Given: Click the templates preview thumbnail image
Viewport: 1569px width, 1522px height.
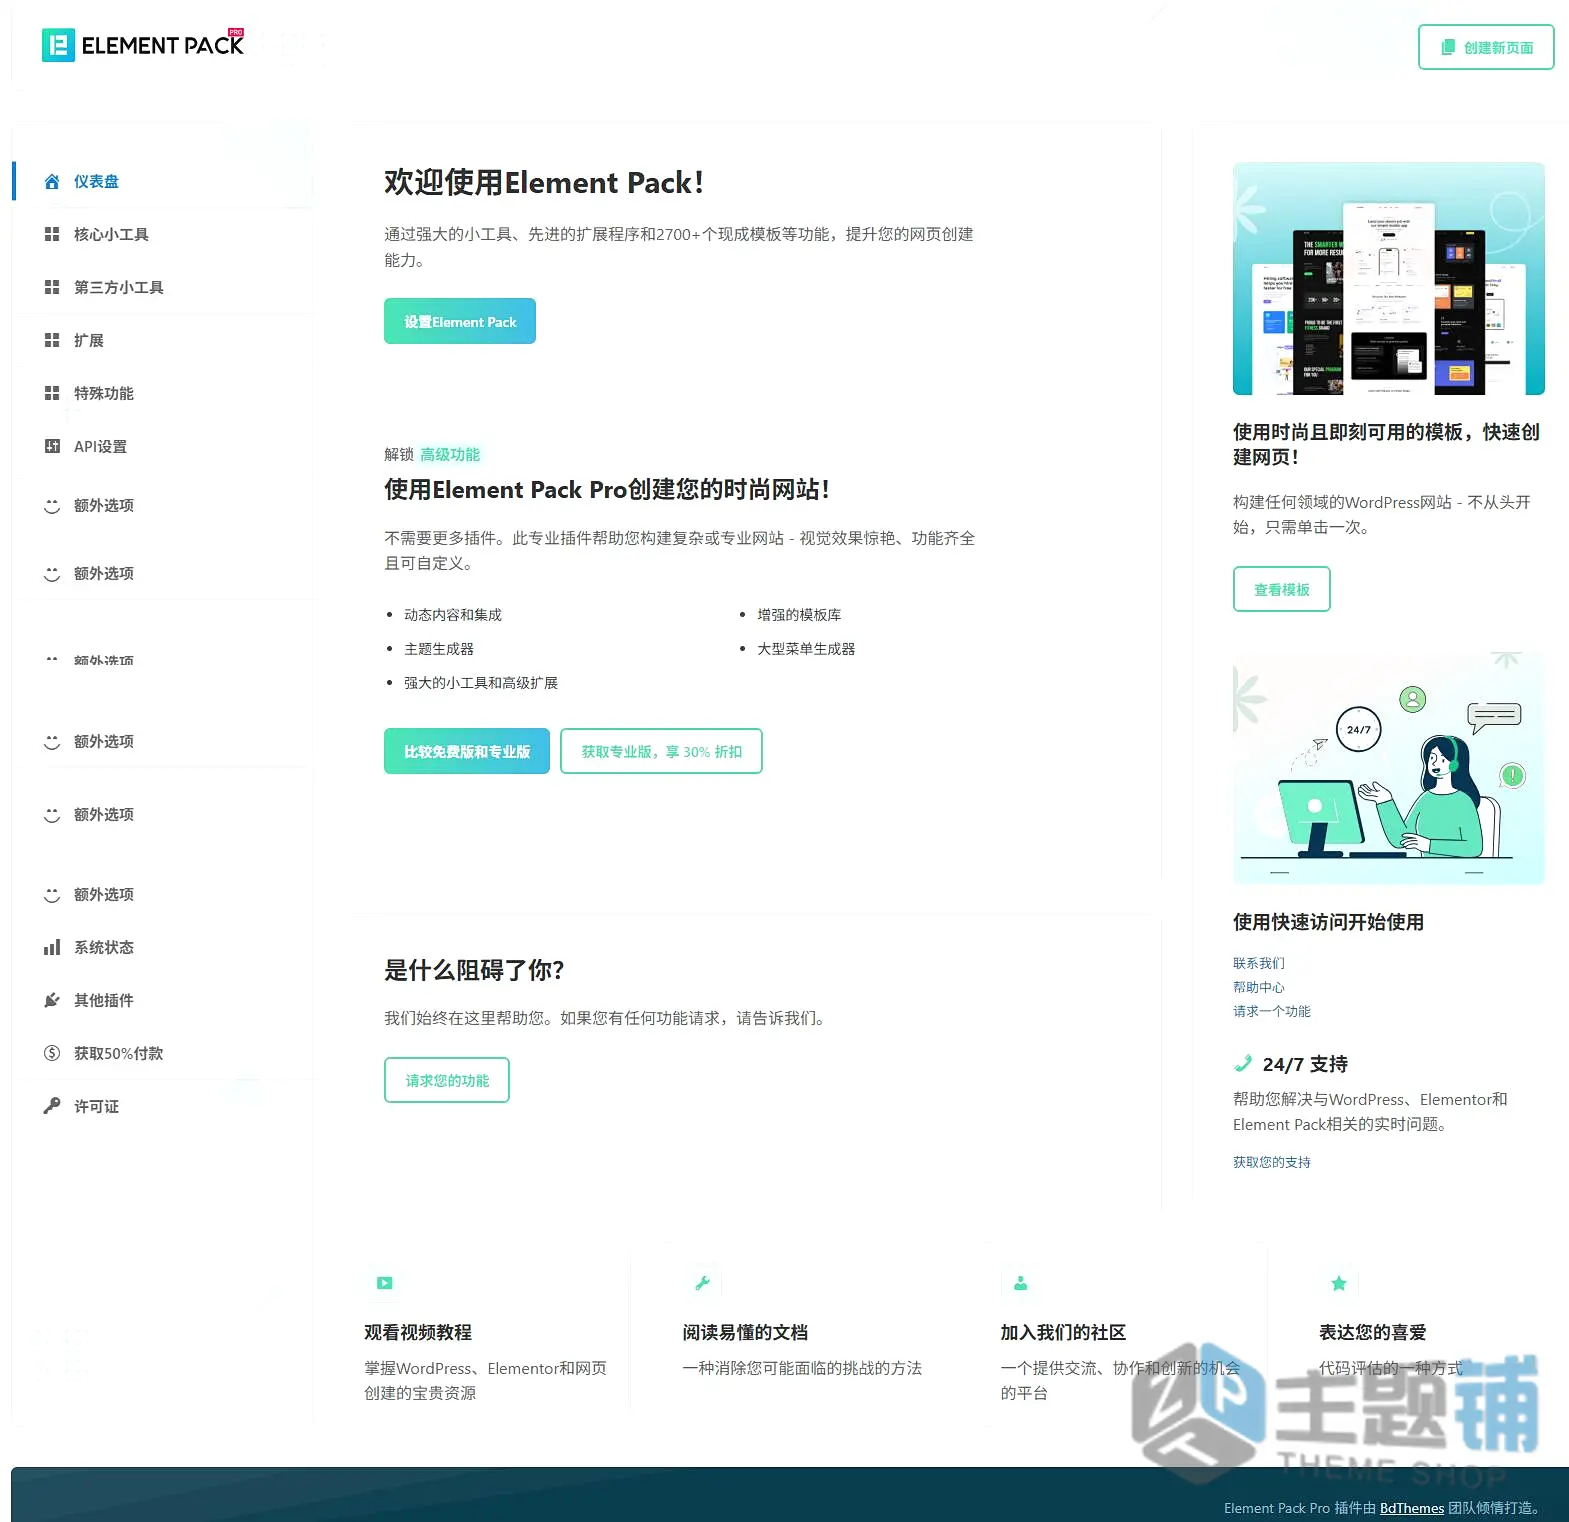Looking at the screenshot, I should coord(1389,278).
